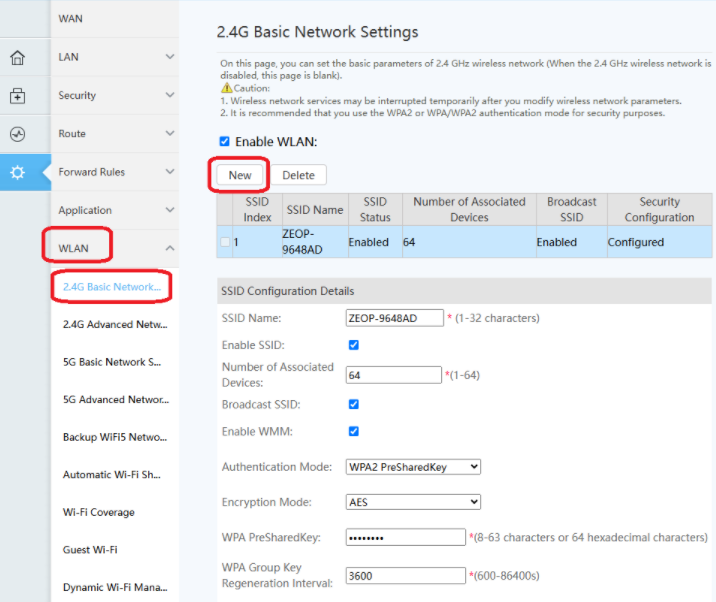Viewport: 716px width, 602px height.
Task: Click the SSID Name input field
Action: click(395, 318)
